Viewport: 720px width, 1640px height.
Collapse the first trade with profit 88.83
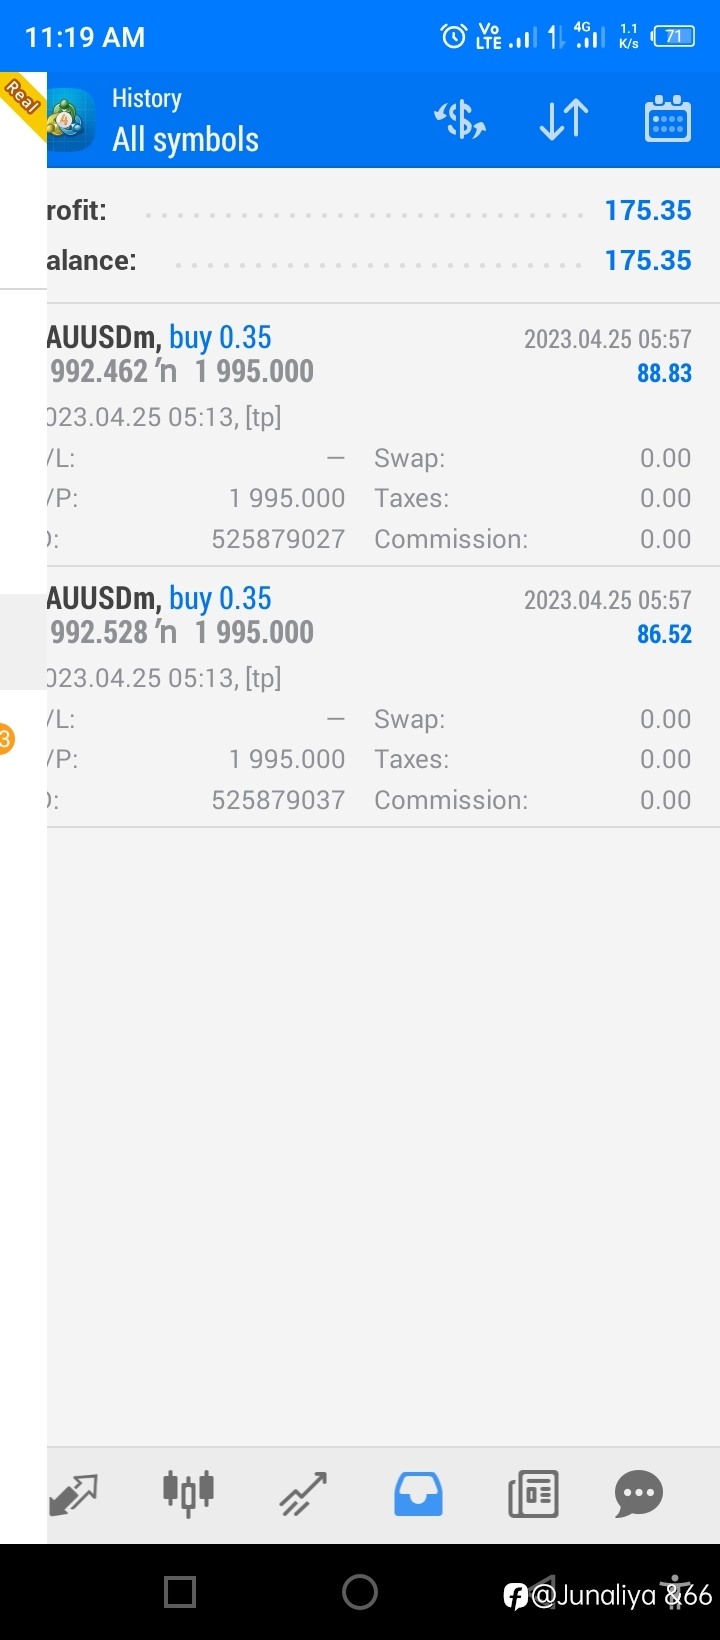[383, 435]
